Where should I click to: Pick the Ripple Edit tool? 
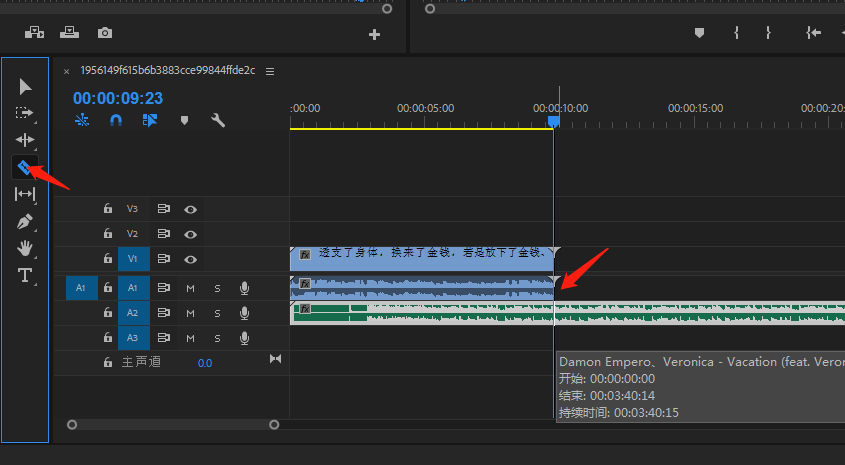point(25,140)
